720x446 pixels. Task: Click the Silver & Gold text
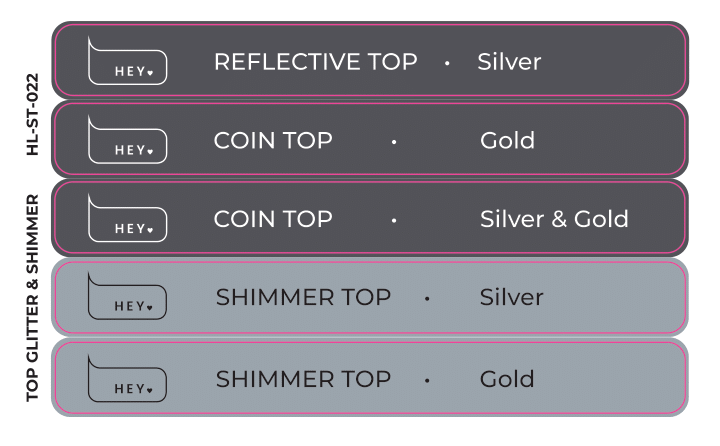click(x=554, y=219)
